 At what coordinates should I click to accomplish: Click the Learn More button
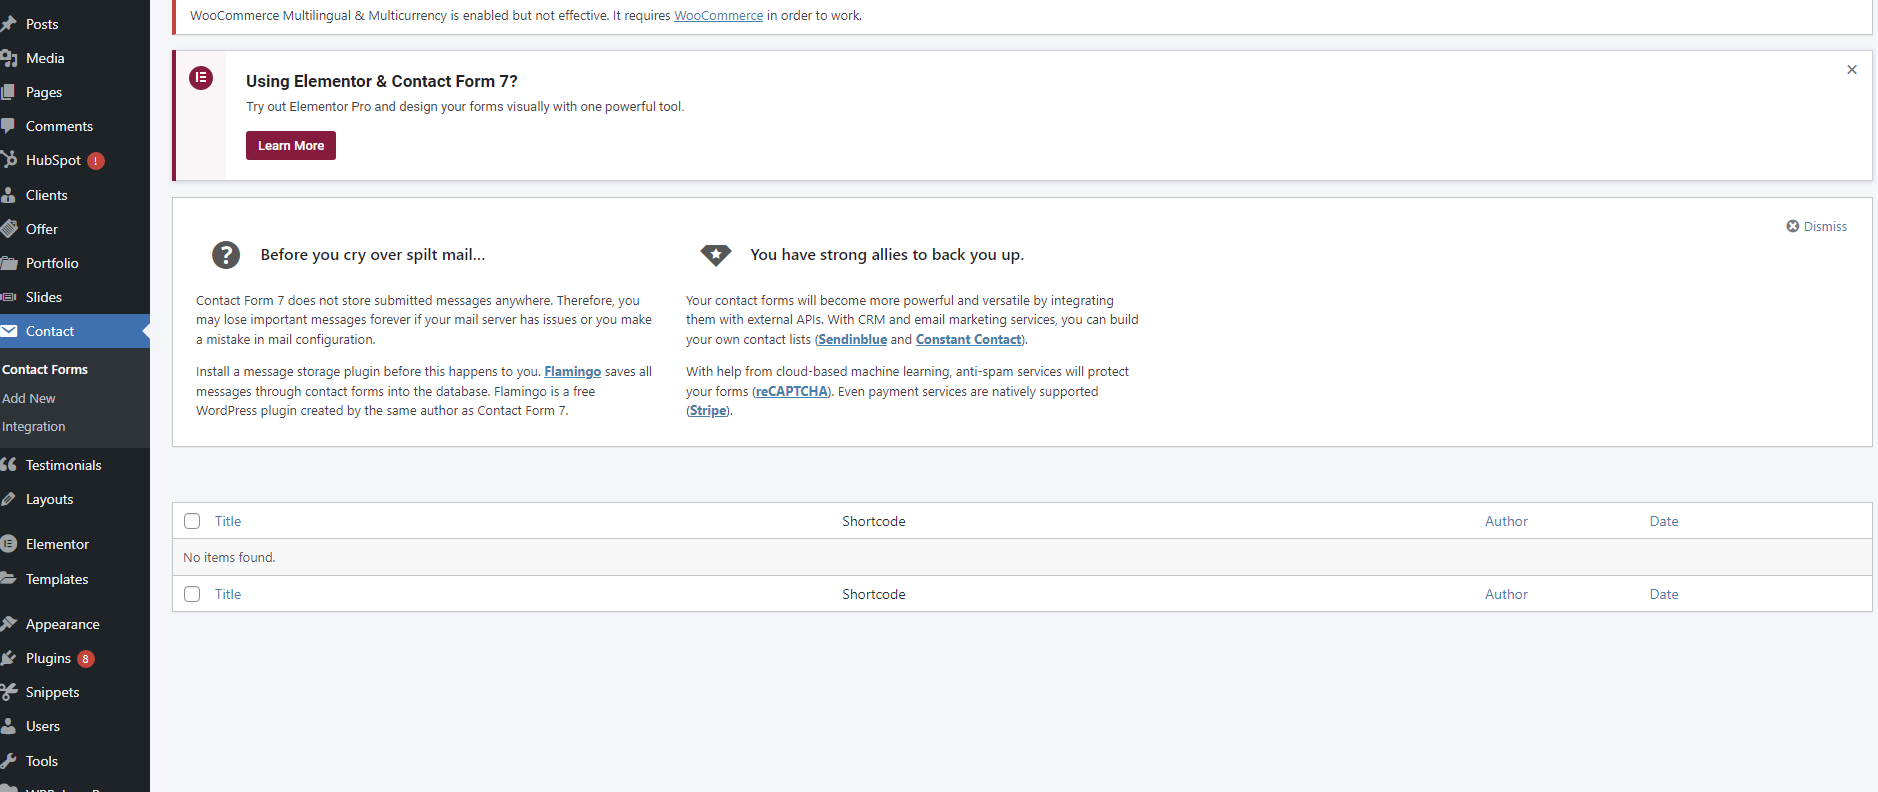[291, 146]
